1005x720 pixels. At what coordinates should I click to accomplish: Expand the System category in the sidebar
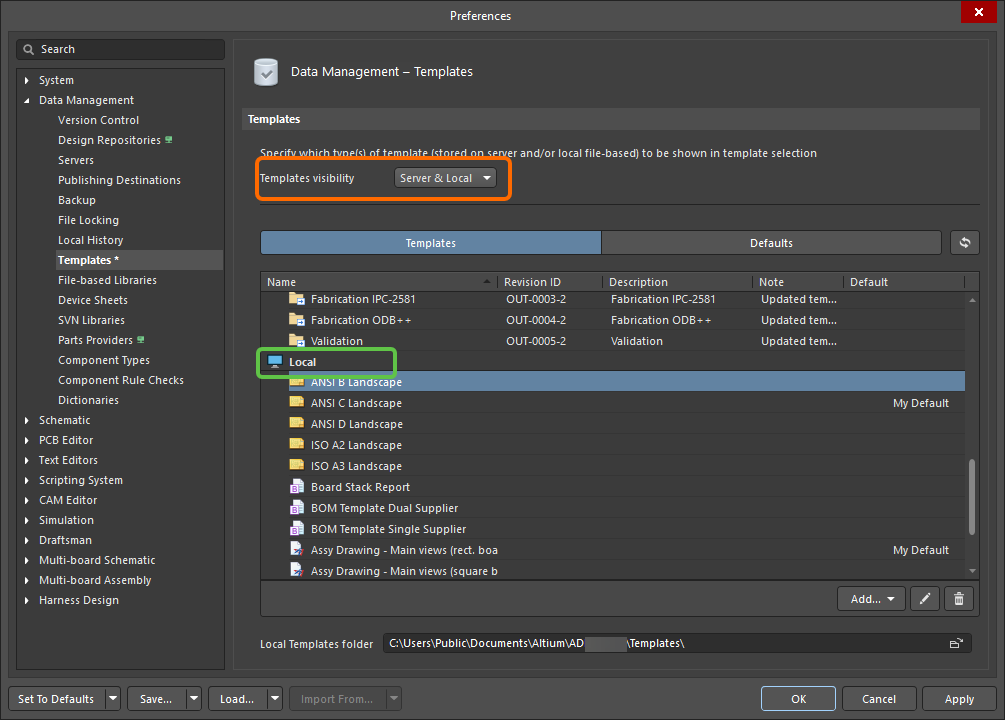pyautogui.click(x=26, y=80)
